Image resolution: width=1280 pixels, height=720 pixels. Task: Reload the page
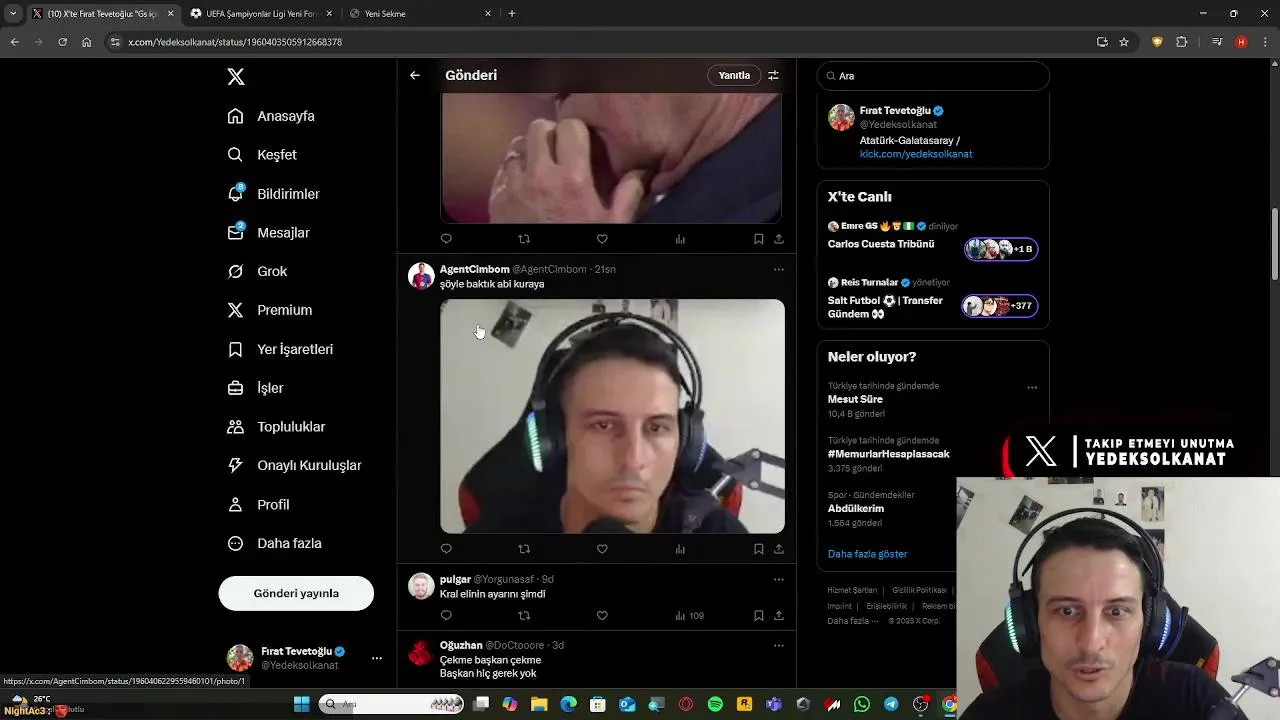coord(62,42)
